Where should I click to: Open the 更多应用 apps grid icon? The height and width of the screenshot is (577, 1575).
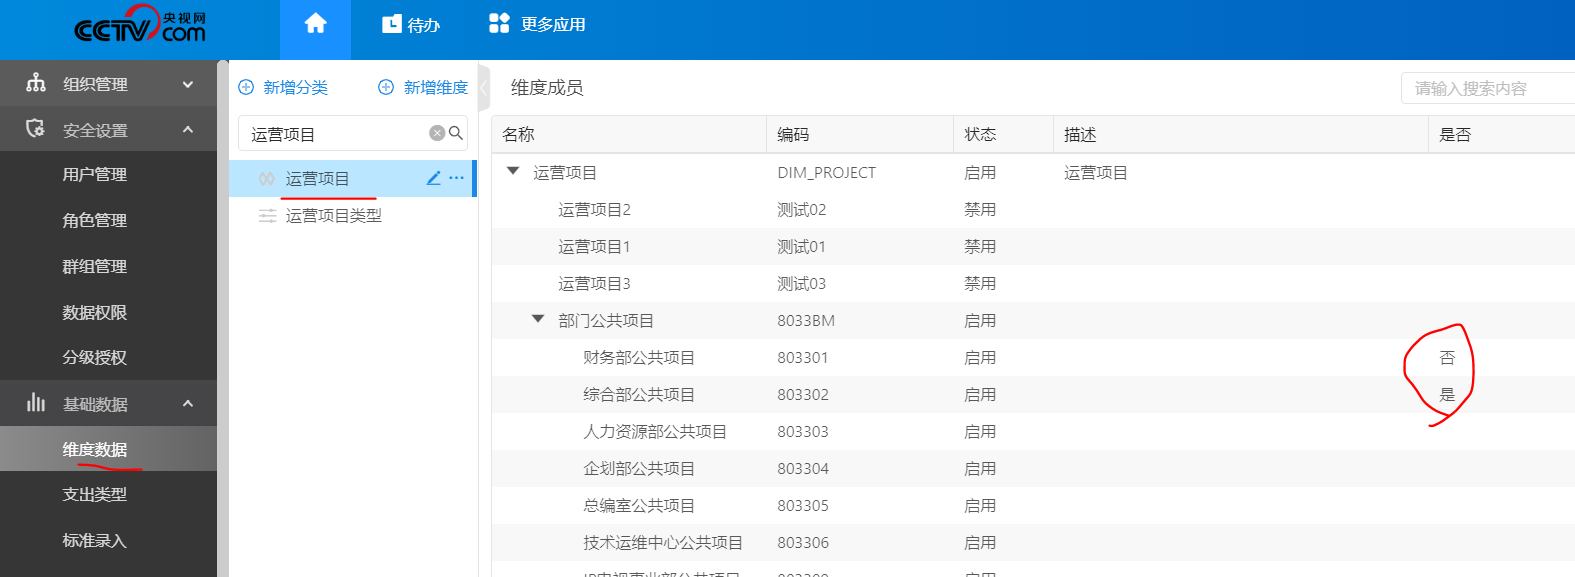tap(499, 24)
